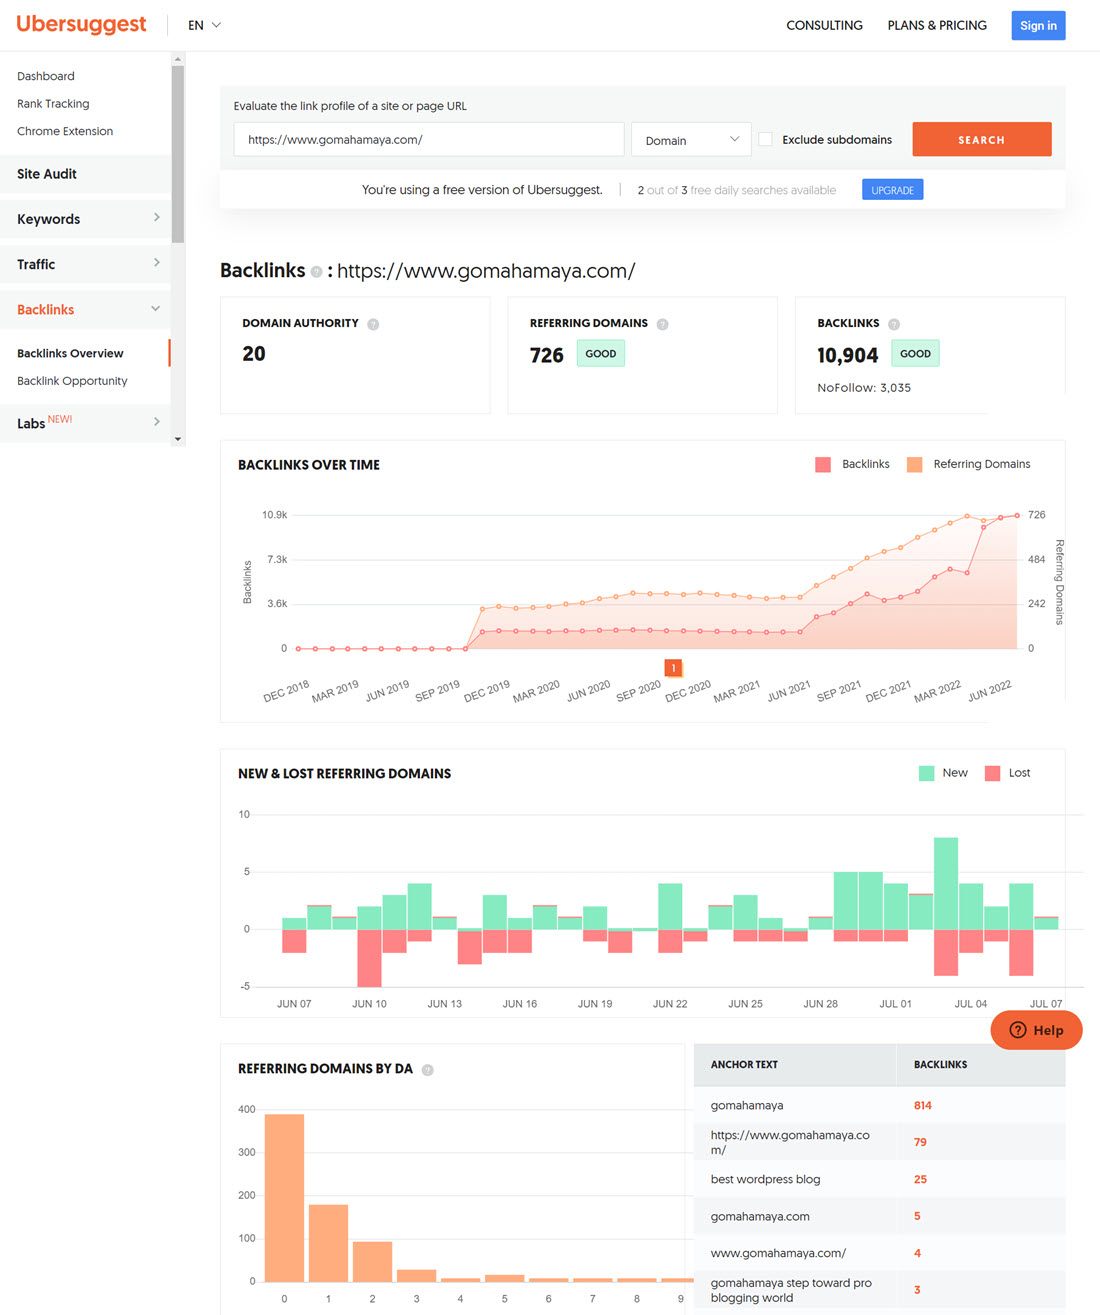
Task: Open Chrome Extension page
Action: click(65, 131)
